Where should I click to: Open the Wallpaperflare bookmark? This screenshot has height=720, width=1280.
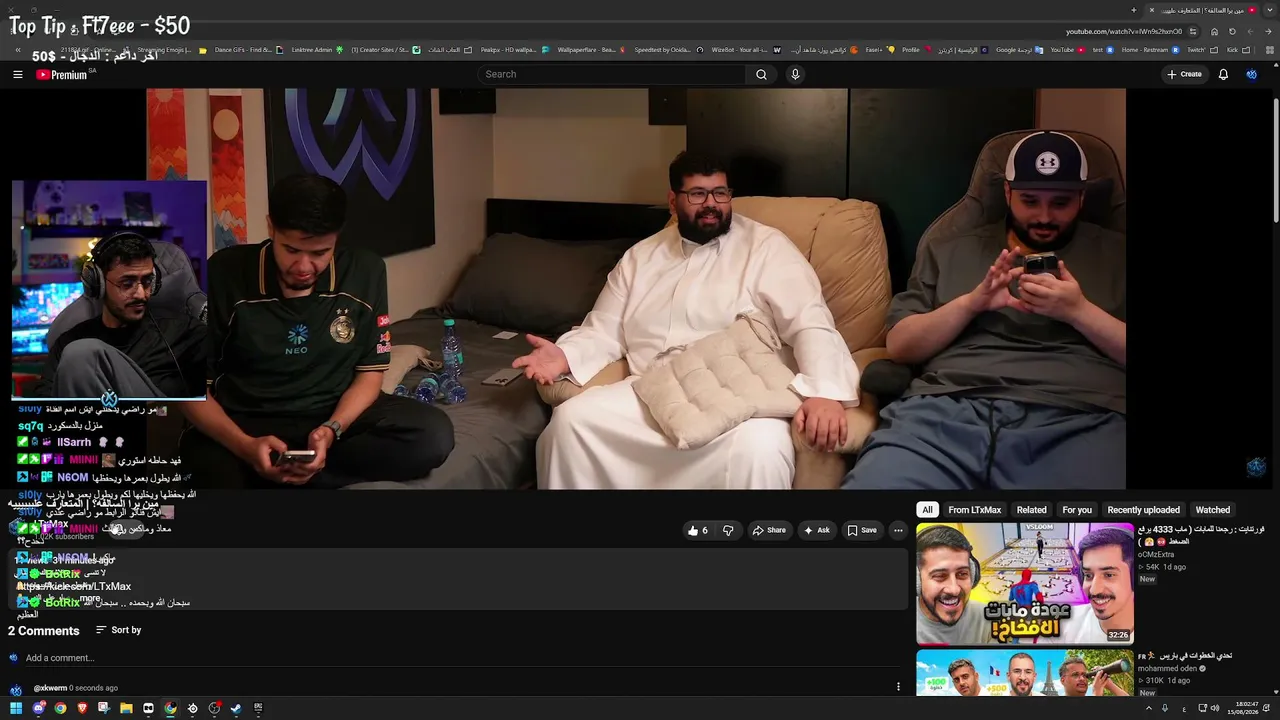[x=591, y=50]
